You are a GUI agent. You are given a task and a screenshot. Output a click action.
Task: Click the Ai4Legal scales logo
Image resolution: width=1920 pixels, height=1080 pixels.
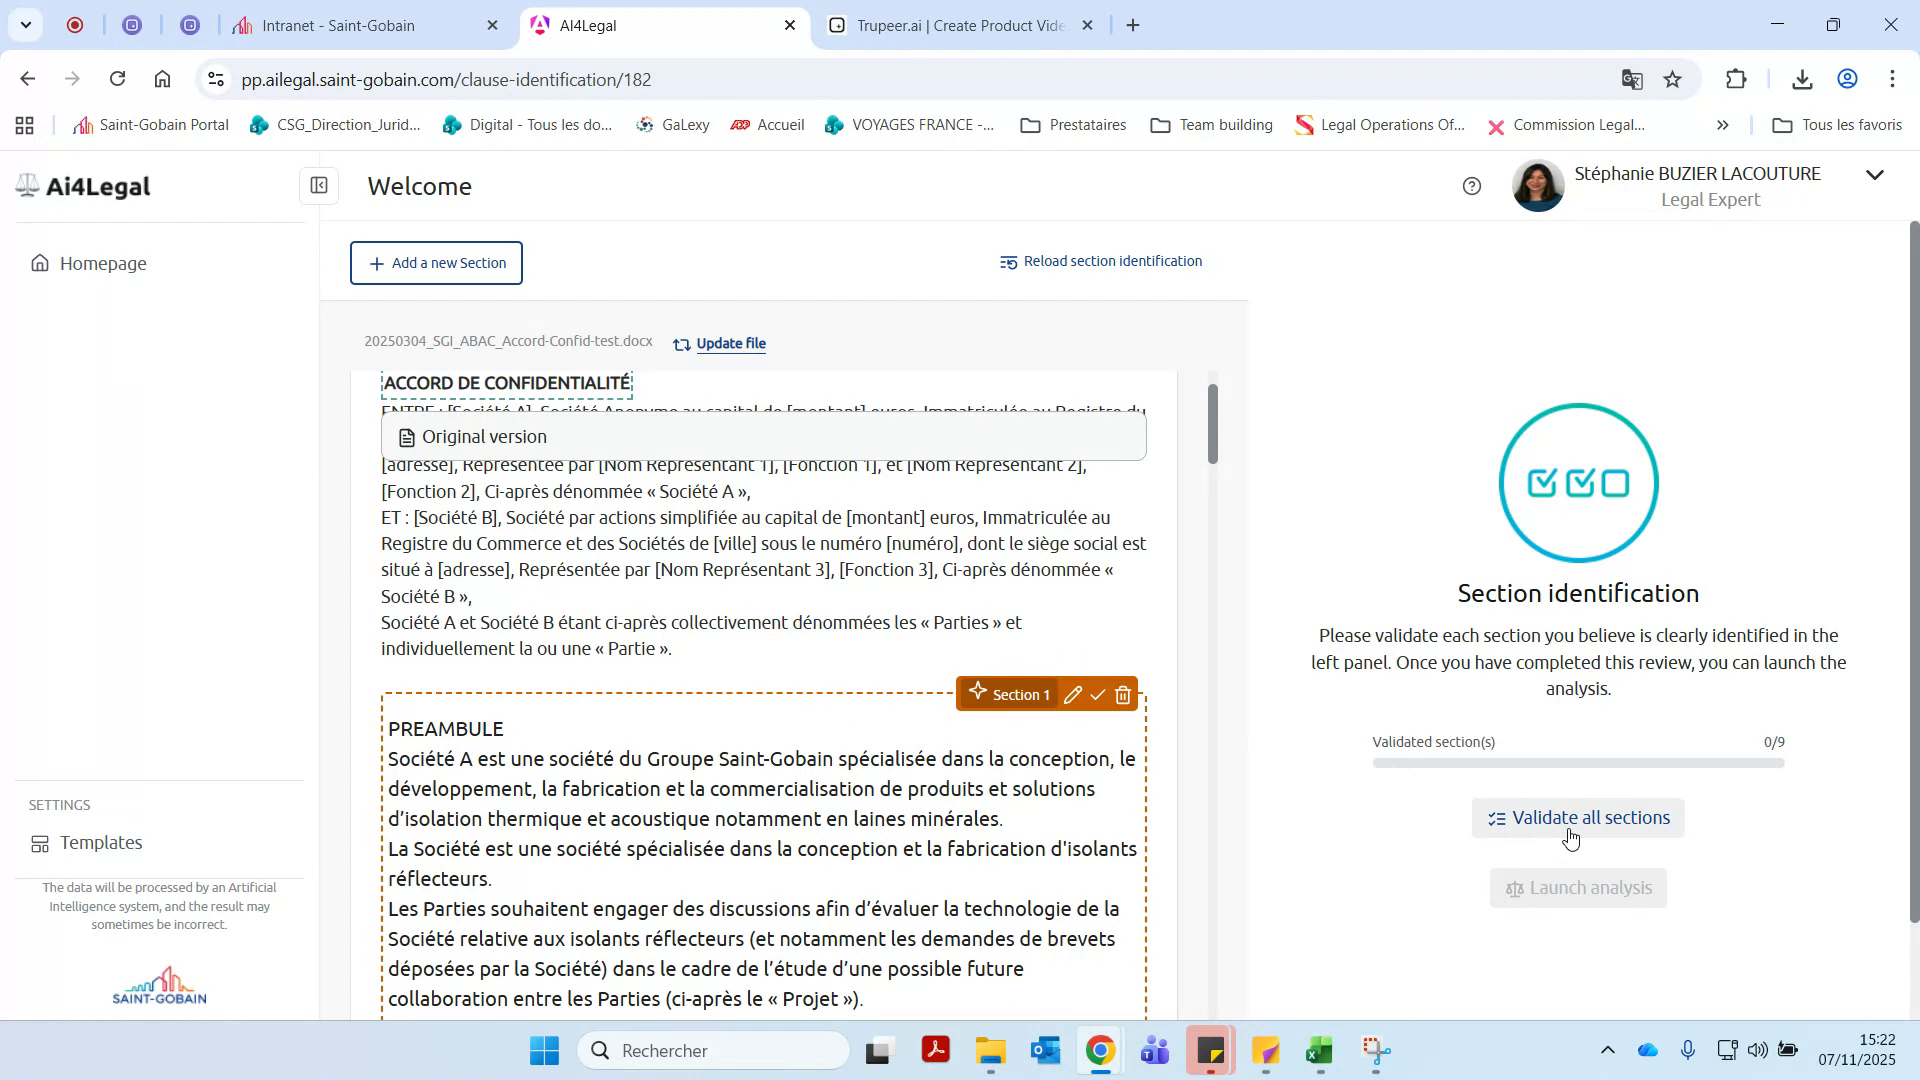26,185
